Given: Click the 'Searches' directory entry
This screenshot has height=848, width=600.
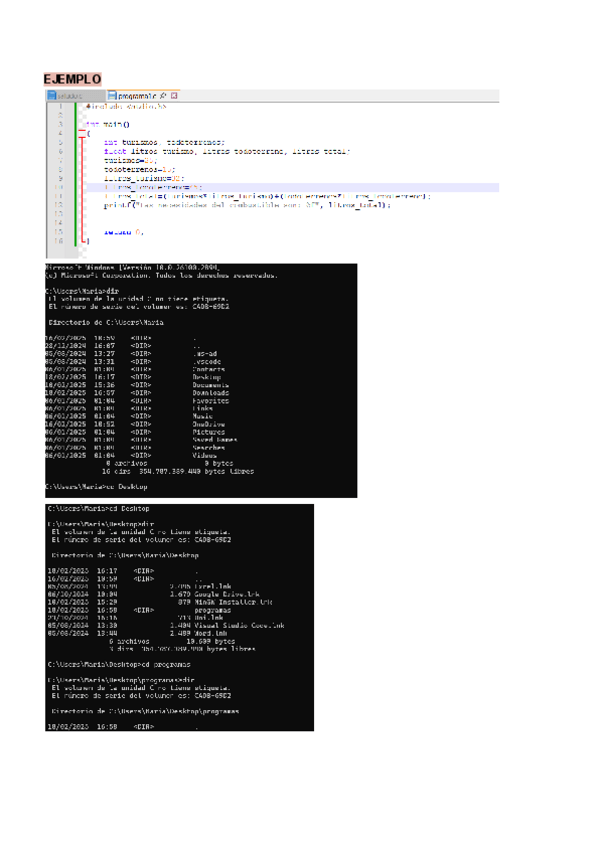Looking at the screenshot, I should coord(208,447).
